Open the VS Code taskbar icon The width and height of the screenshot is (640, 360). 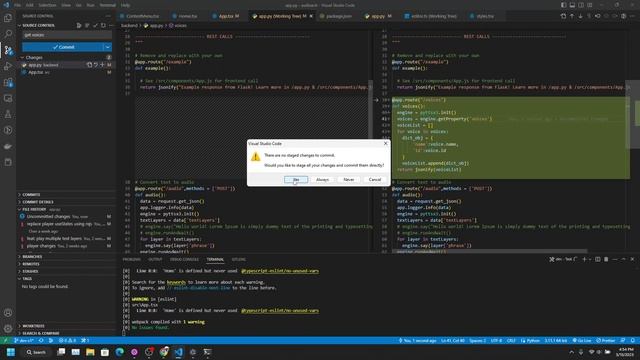[x=178, y=352]
